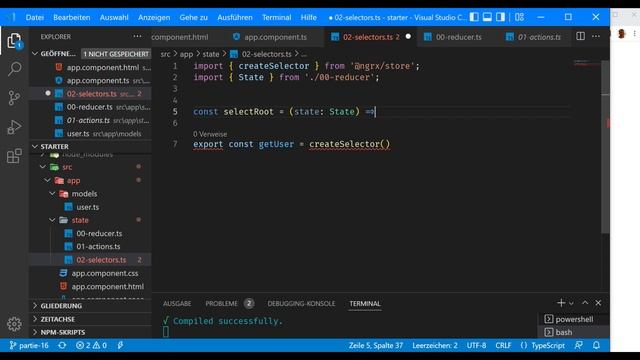The width and height of the screenshot is (640, 360).
Task: Click the partie-16 git branch indicator
Action: [x=29, y=345]
